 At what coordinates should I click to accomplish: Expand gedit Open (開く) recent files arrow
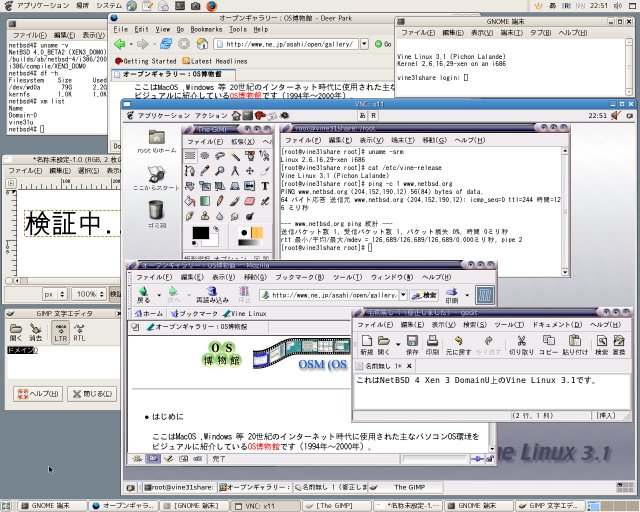click(x=398, y=344)
